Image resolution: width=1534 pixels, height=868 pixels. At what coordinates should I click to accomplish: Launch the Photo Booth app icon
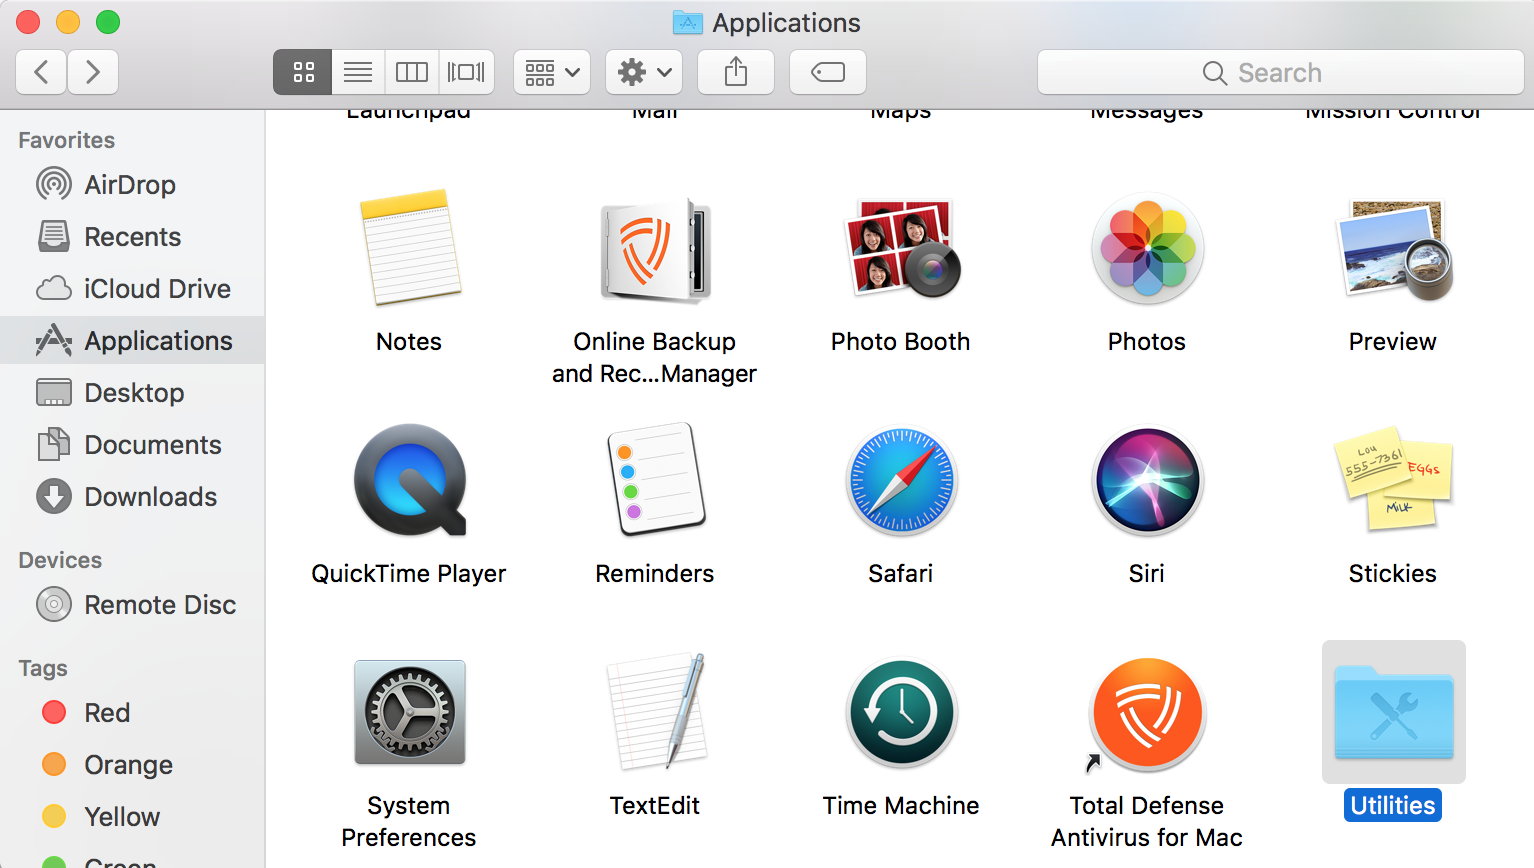pyautogui.click(x=902, y=248)
